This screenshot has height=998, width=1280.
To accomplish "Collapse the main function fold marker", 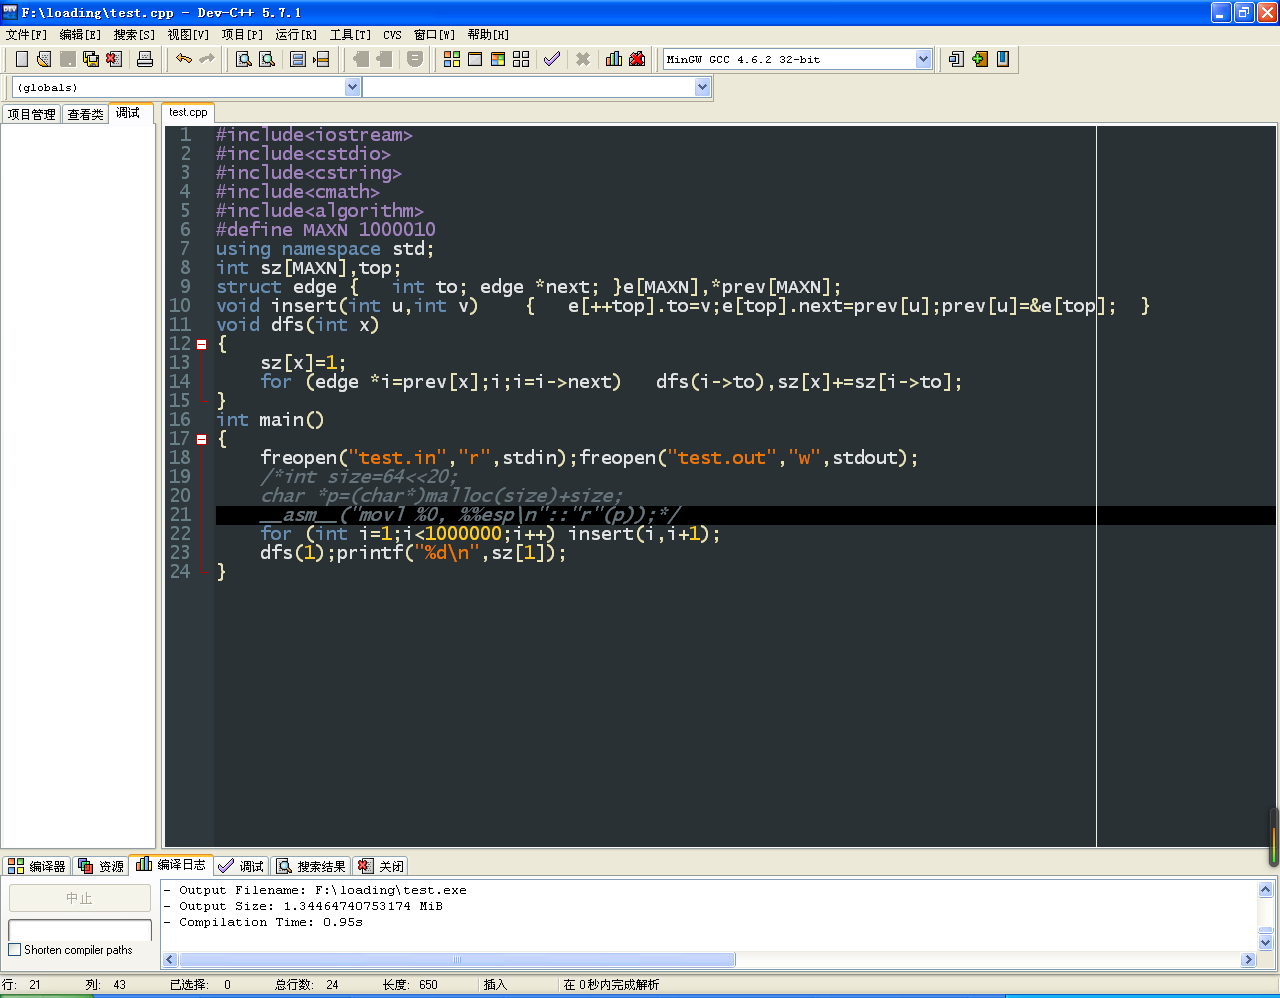I will [201, 439].
